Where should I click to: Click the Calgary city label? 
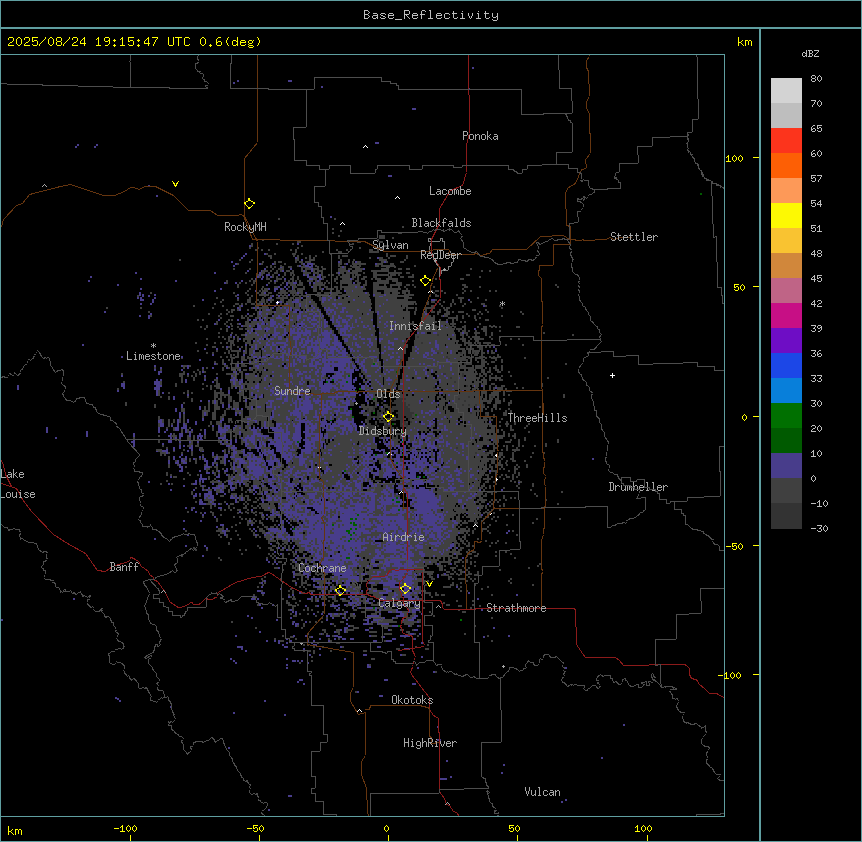click(x=399, y=603)
